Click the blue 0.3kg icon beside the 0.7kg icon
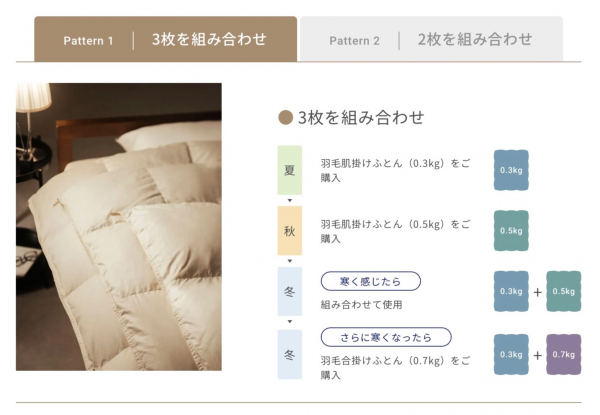Image resolution: width=600 pixels, height=415 pixels. pyautogui.click(x=511, y=355)
